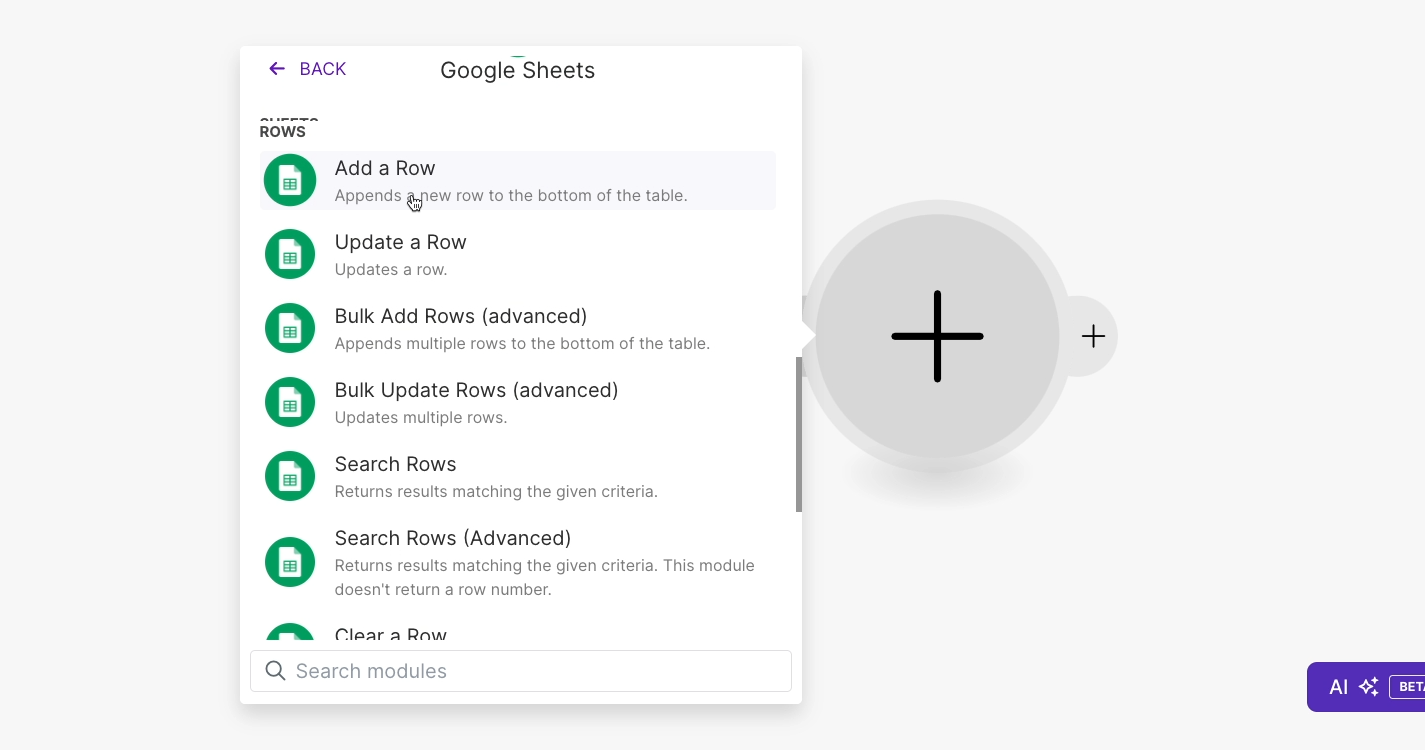Click the large empty module plus circle

coord(937,336)
